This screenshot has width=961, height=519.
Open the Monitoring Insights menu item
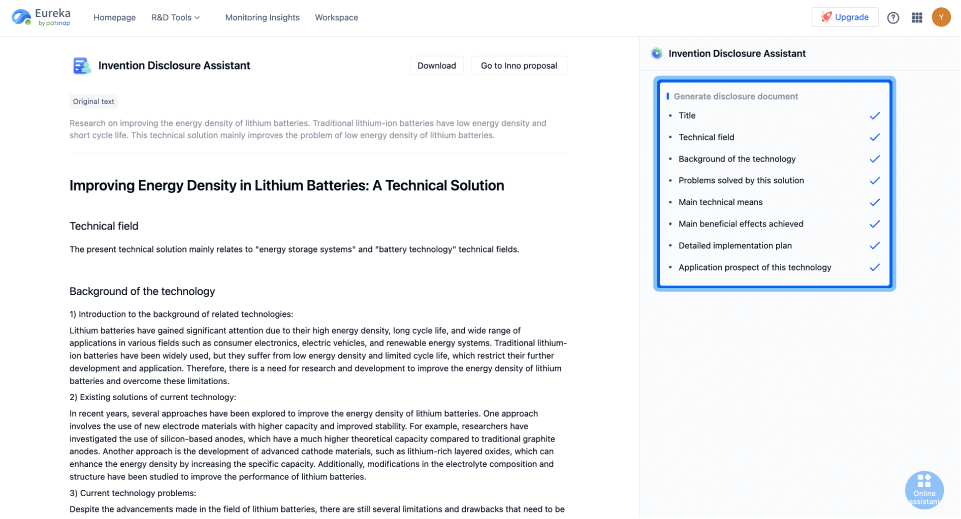pos(262,18)
